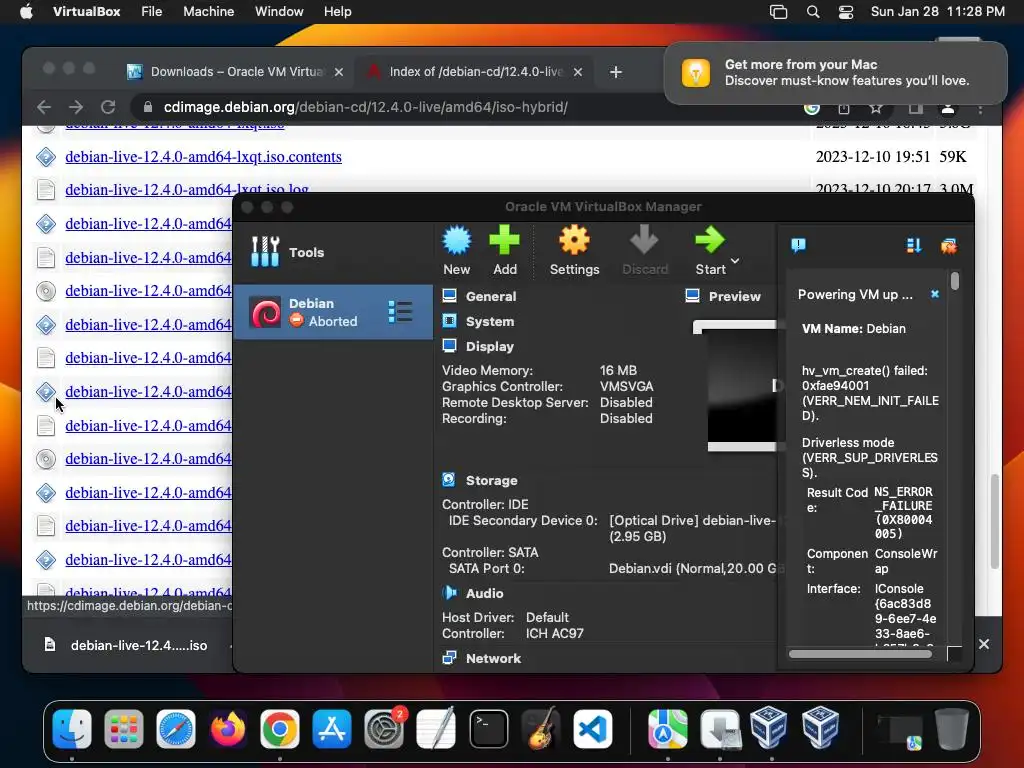The width and height of the screenshot is (1024, 768).
Task: Open GarageBand from the Dock
Action: point(541,729)
